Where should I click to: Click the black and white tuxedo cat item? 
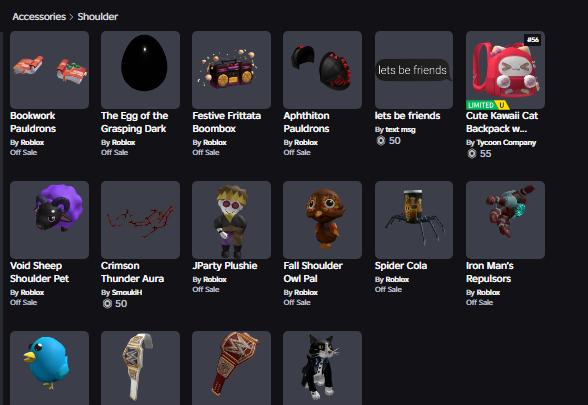click(322, 368)
